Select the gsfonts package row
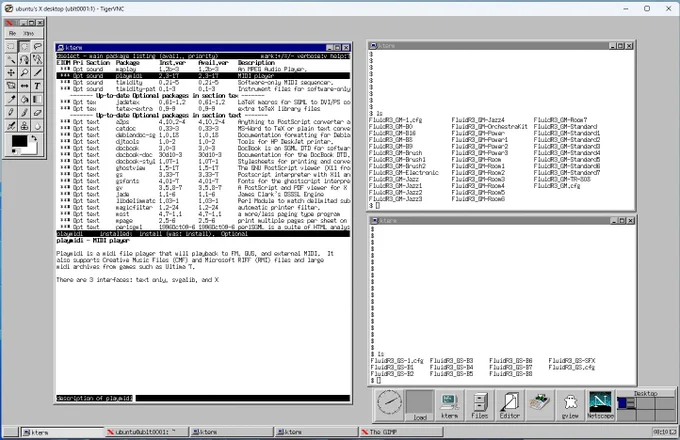 tap(203, 181)
